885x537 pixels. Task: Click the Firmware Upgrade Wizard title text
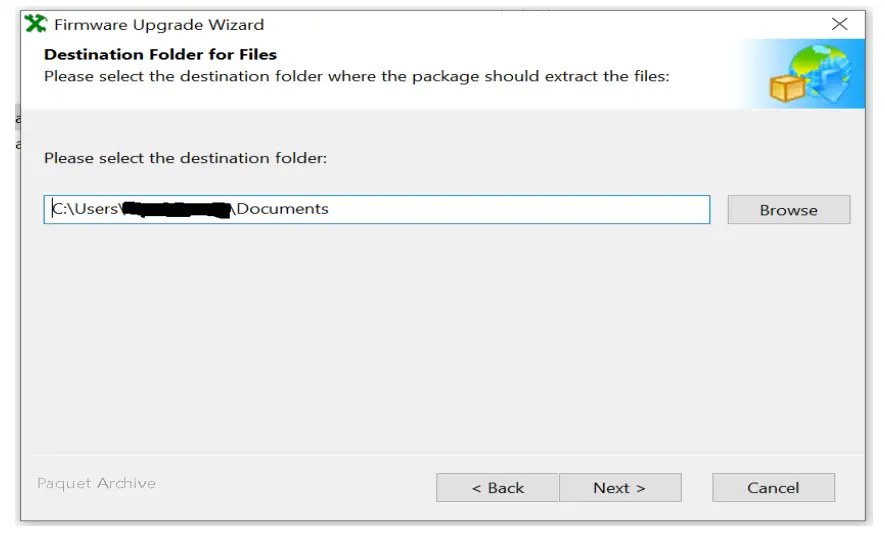pos(159,24)
